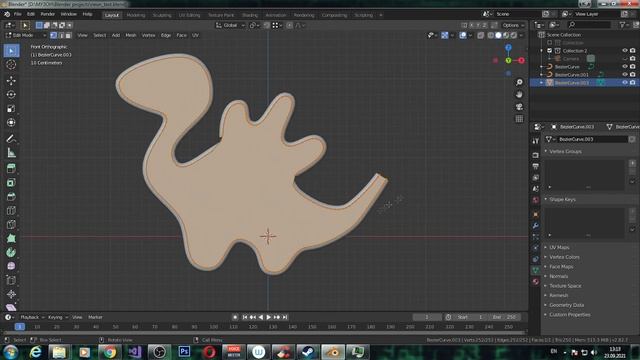Open the Render properties tab icon
This screenshot has width=640, height=360.
[536, 156]
